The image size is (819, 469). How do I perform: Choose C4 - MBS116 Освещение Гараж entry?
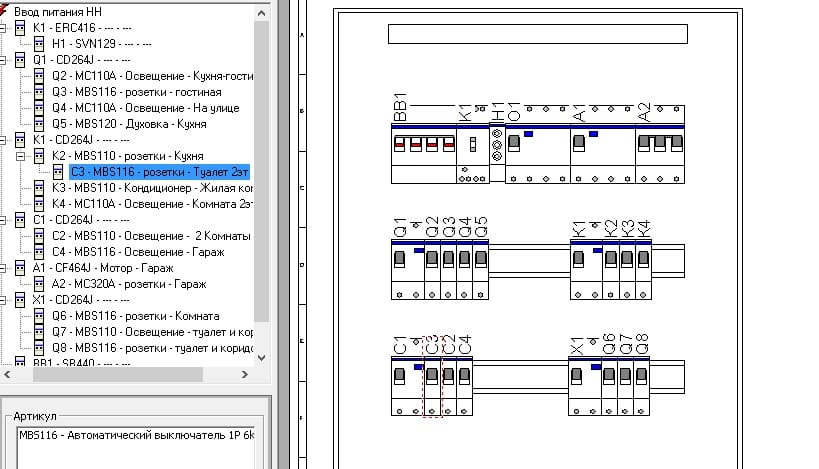pyautogui.click(x=137, y=252)
